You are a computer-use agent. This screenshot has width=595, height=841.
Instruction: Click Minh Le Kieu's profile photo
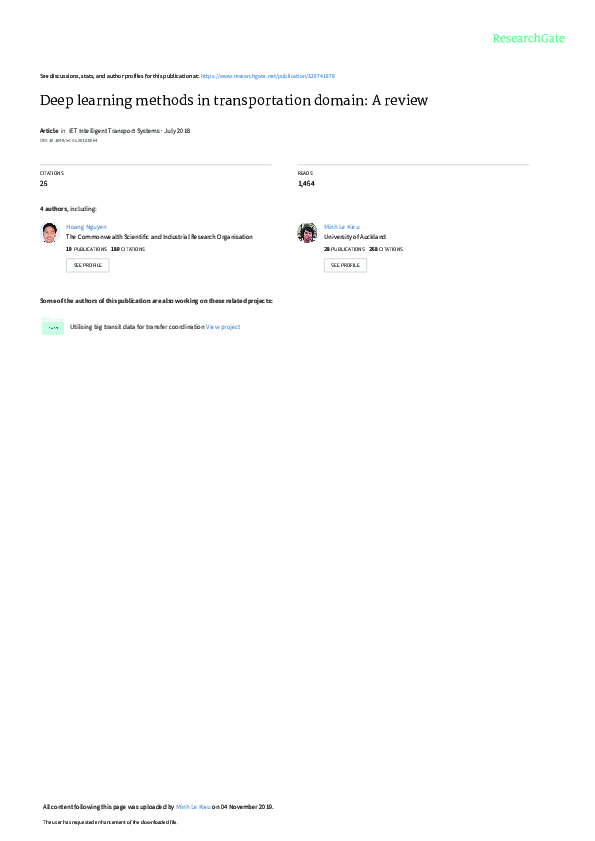[x=307, y=233]
